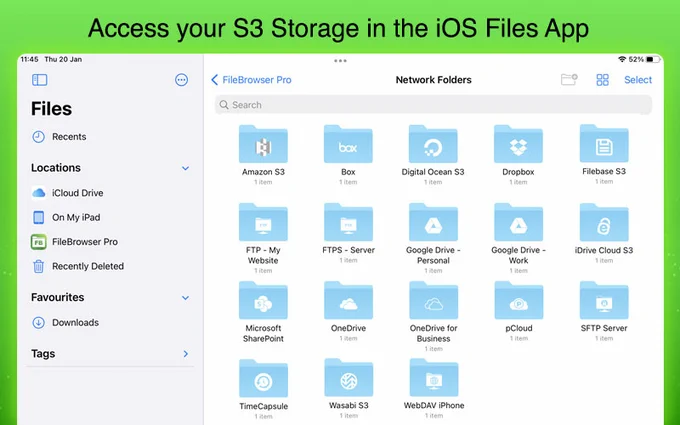The height and width of the screenshot is (425, 680).
Task: Expand the Tags section
Action: point(186,354)
